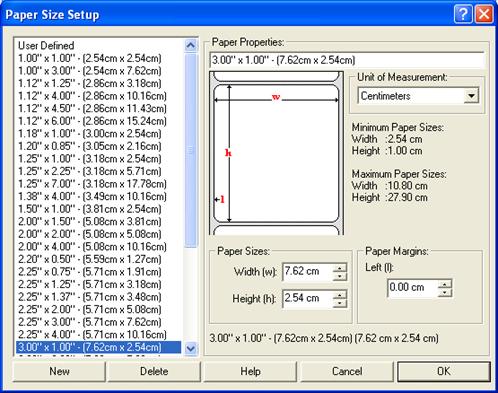
Task: Click the paper list scrollbar thumb
Action: (191, 150)
